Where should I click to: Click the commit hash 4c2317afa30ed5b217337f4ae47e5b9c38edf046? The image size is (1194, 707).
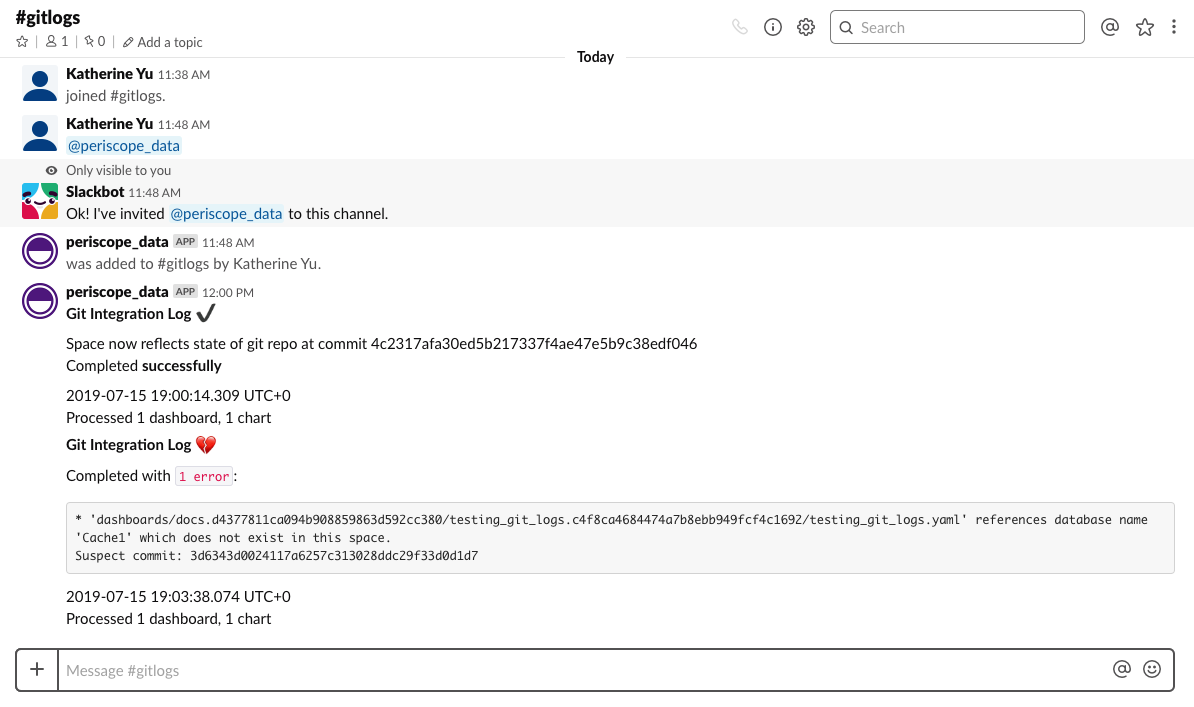click(534, 344)
